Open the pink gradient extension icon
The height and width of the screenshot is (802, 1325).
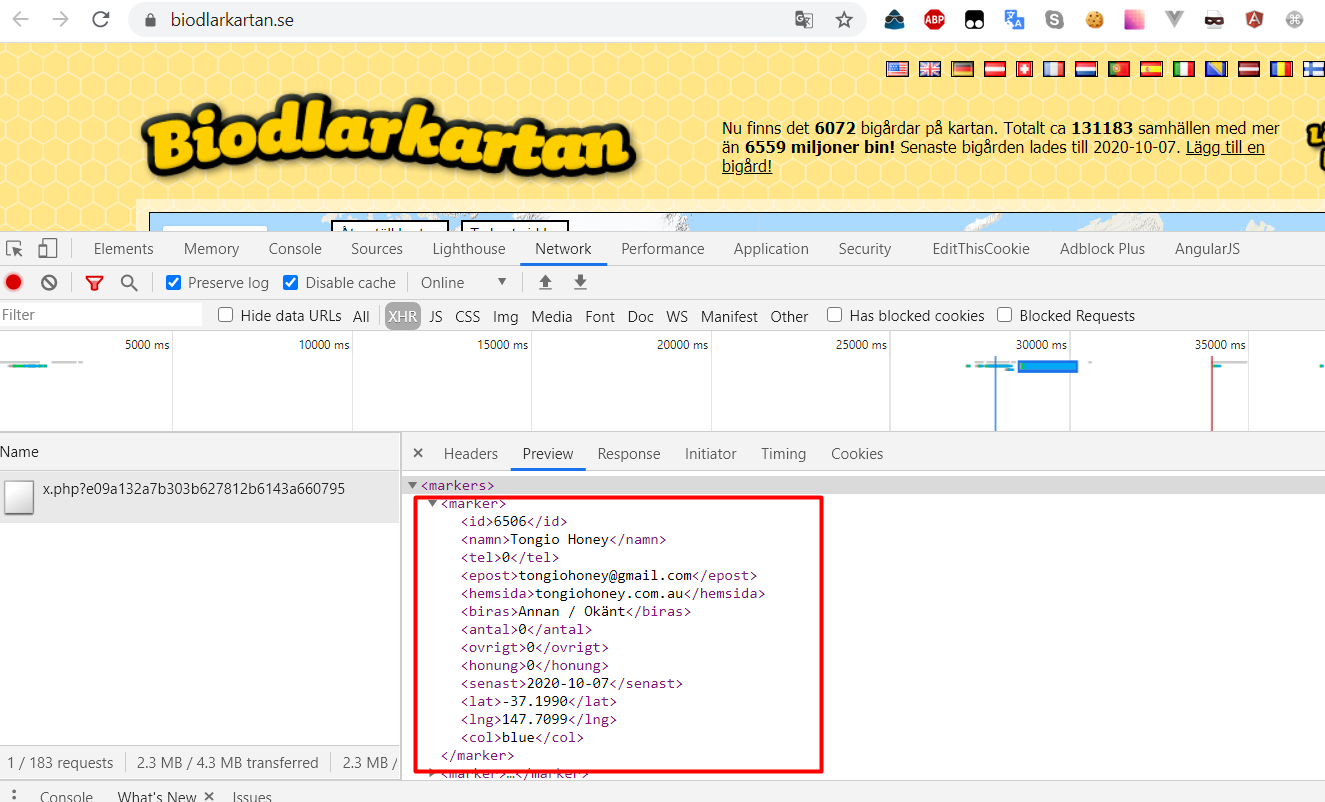[1134, 19]
